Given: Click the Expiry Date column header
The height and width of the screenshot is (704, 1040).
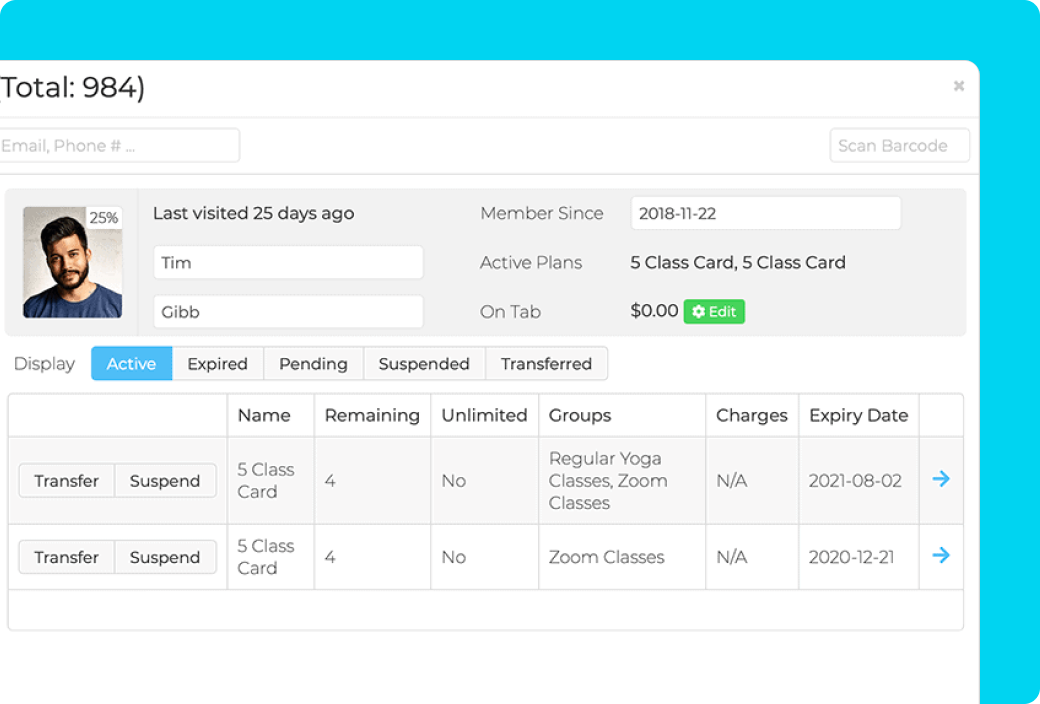Looking at the screenshot, I should click(858, 415).
